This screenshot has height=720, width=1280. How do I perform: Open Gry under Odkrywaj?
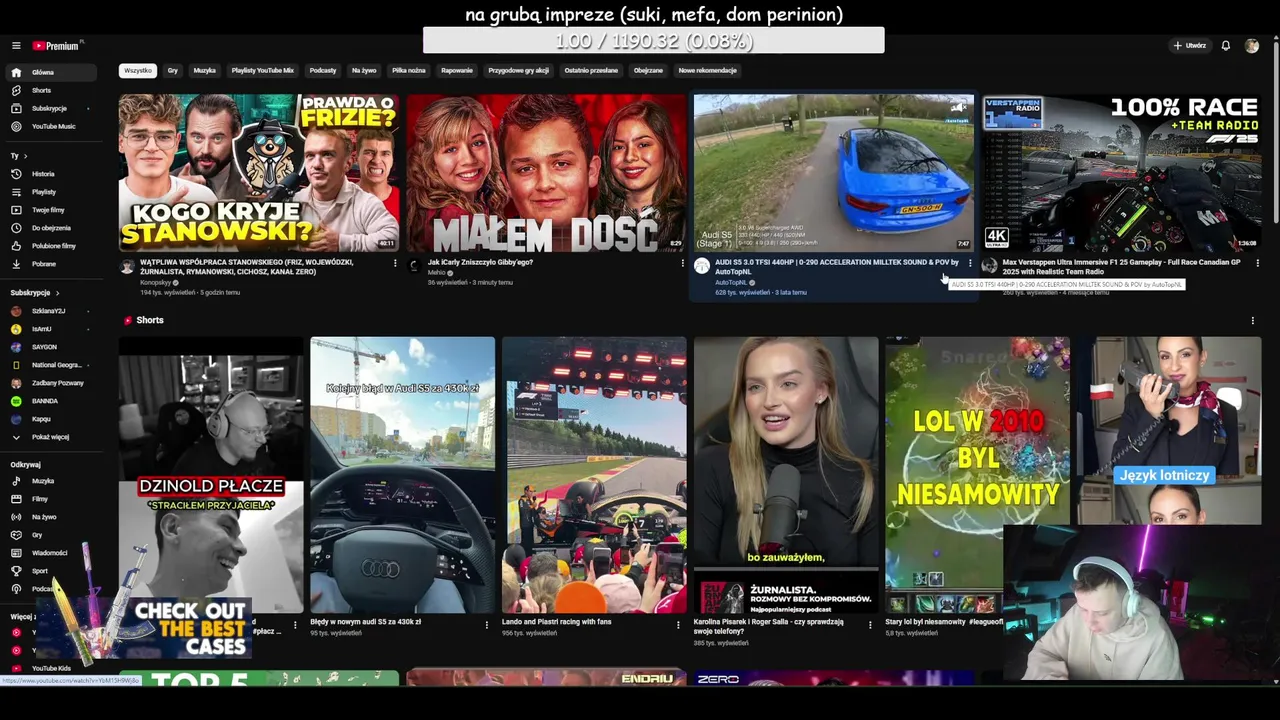point(37,535)
